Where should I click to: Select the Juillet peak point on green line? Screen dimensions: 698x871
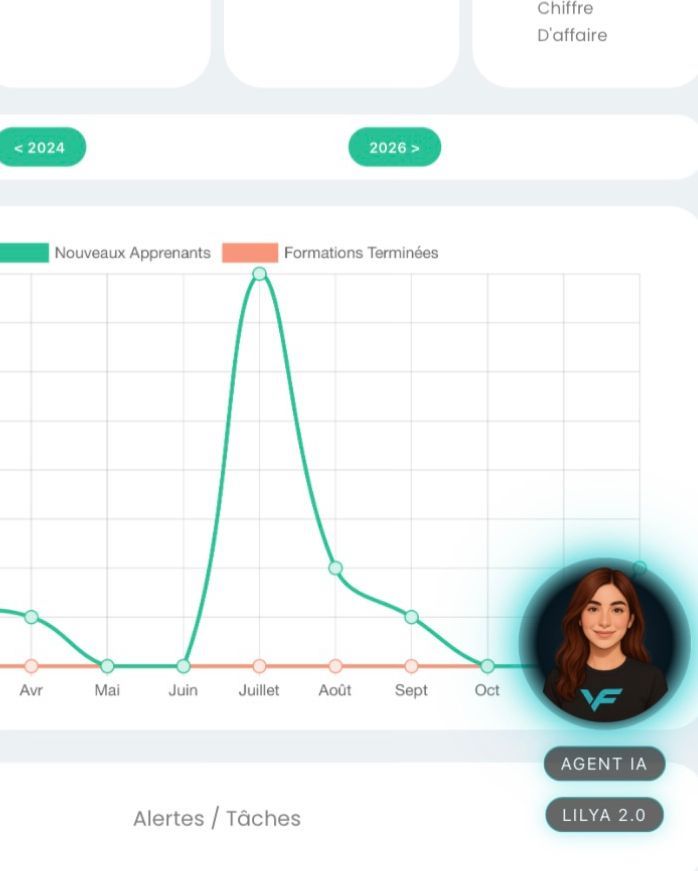coord(259,273)
